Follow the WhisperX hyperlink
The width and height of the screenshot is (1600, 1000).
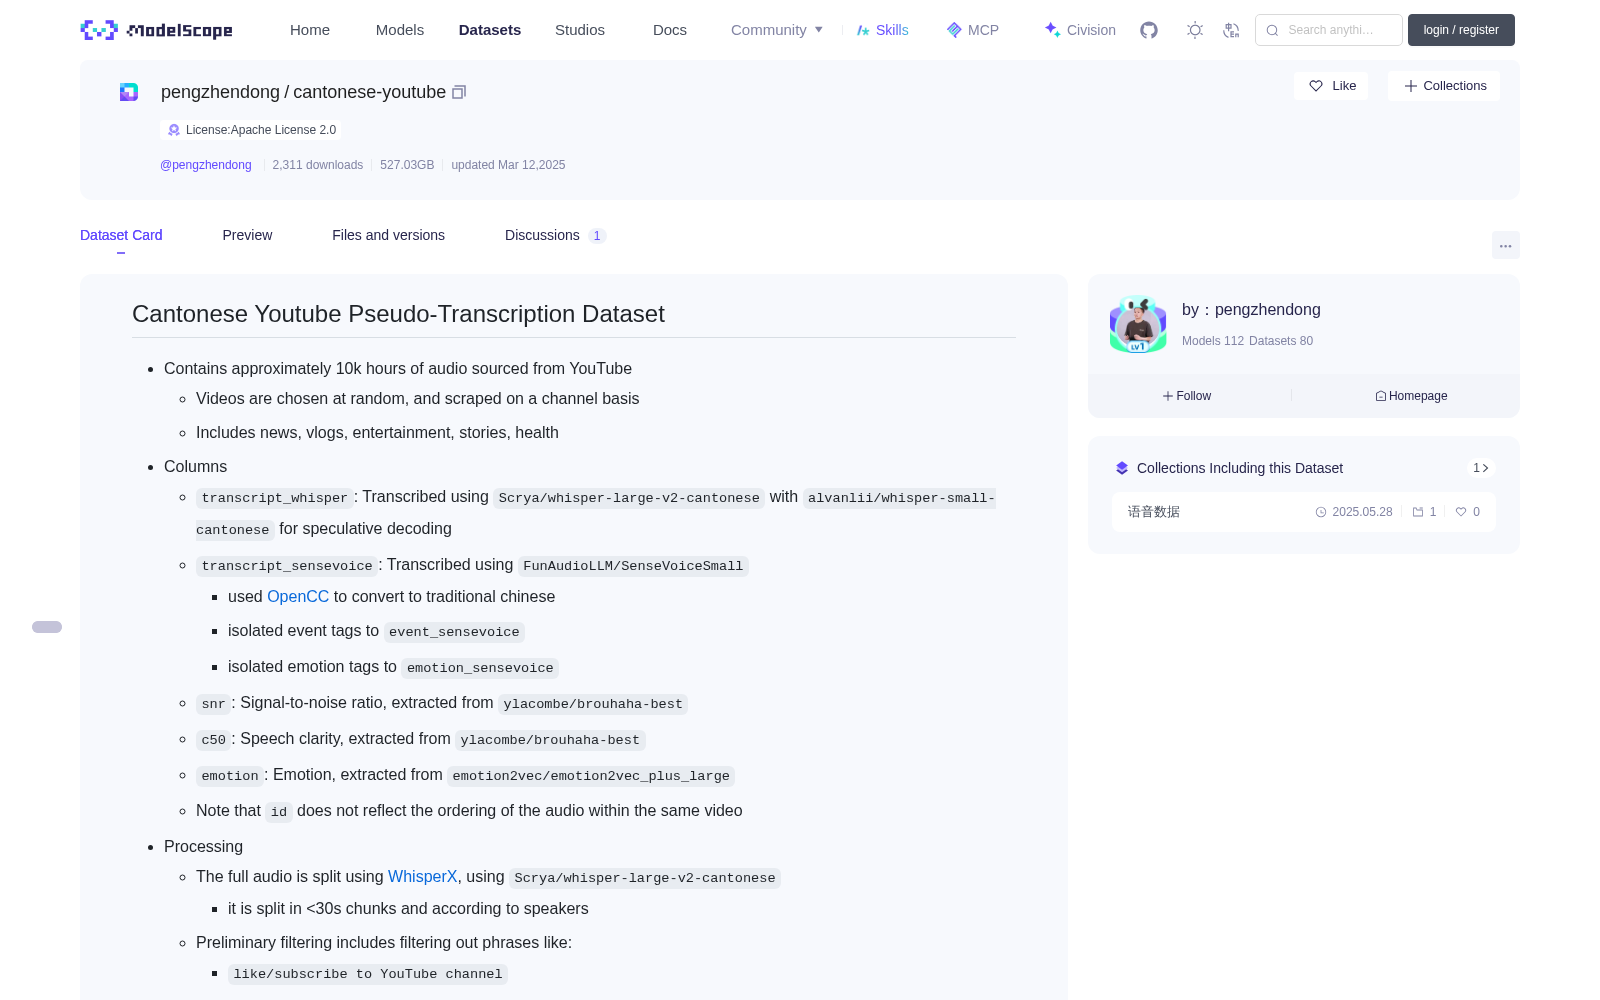422,876
